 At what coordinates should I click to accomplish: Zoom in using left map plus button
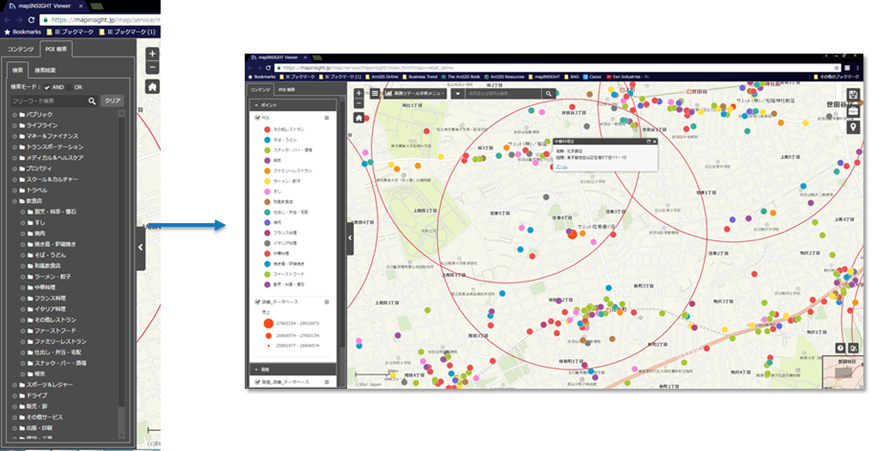coord(152,54)
